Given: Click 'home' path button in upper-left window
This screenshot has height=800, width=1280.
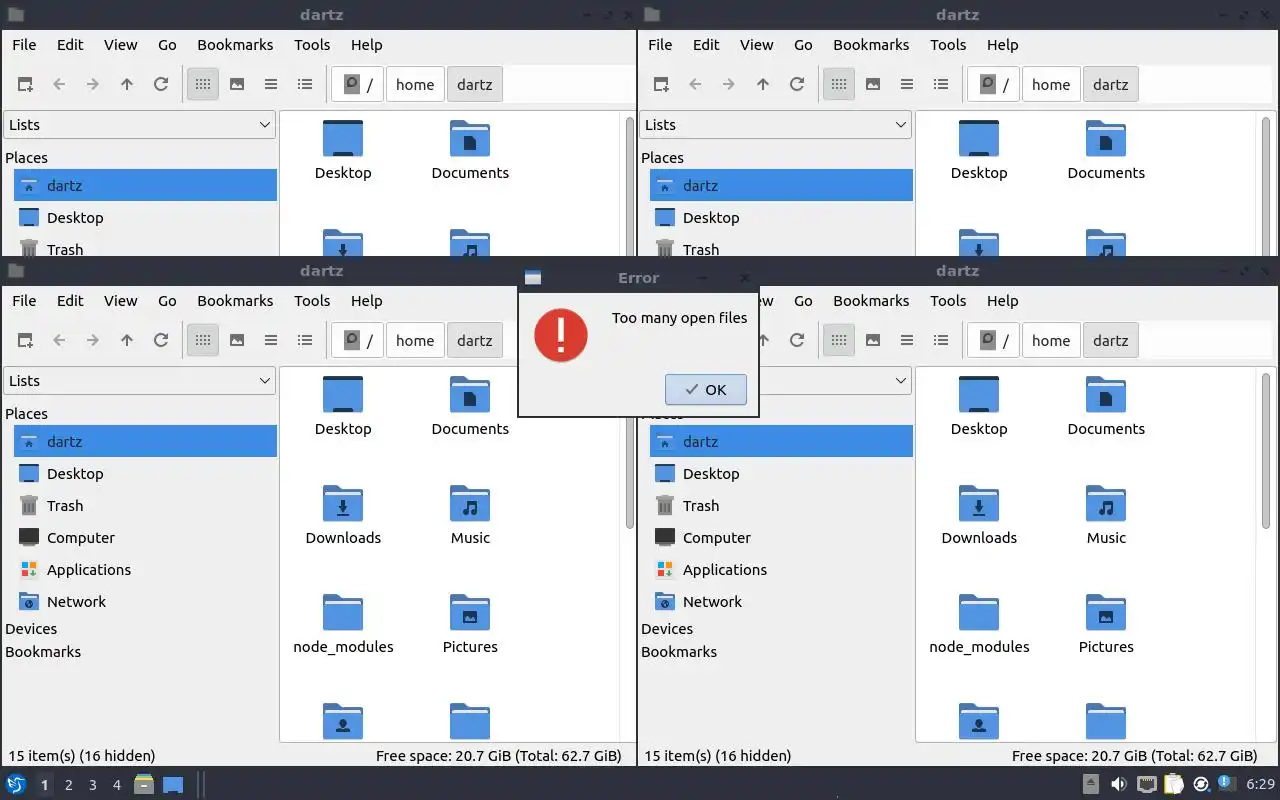Looking at the screenshot, I should pyautogui.click(x=415, y=85).
